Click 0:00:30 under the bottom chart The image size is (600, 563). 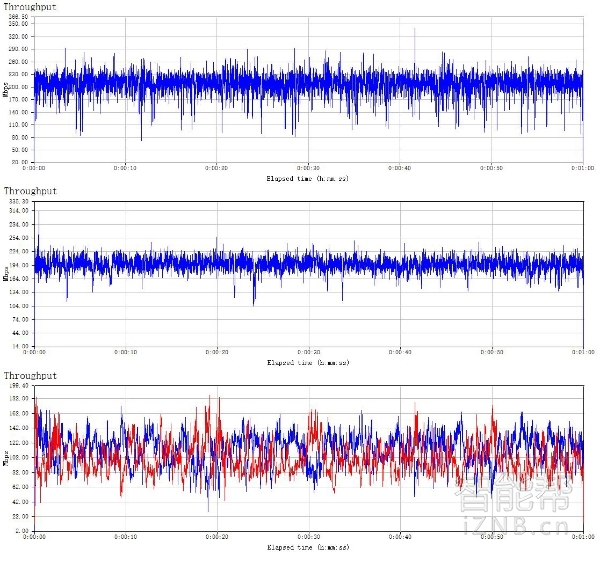coord(309,537)
